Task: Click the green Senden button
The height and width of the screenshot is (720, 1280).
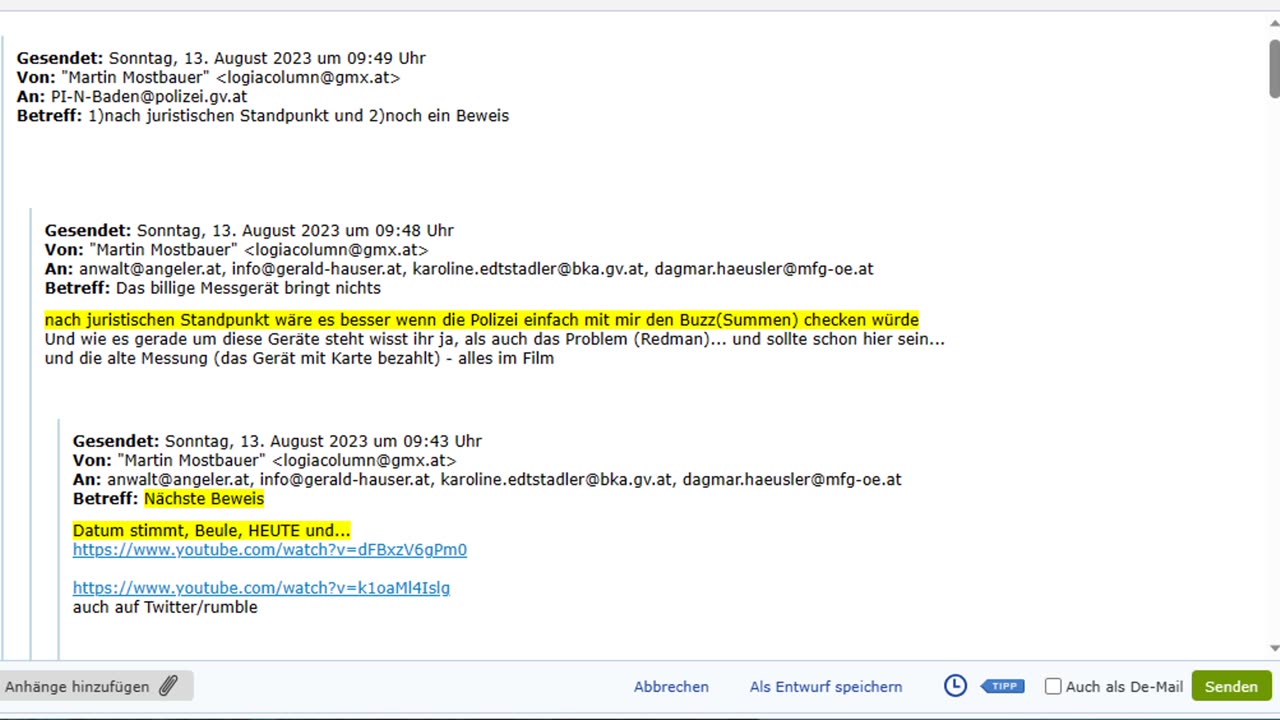Action: click(1231, 686)
